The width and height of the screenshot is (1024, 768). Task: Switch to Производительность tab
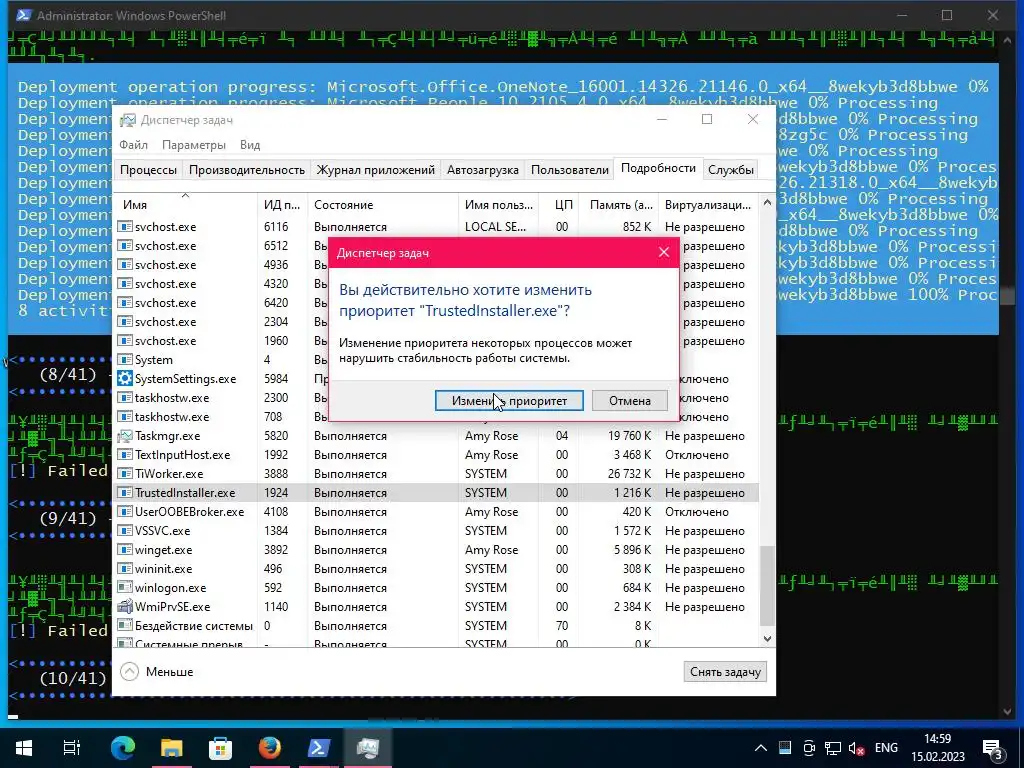pyautogui.click(x=247, y=170)
